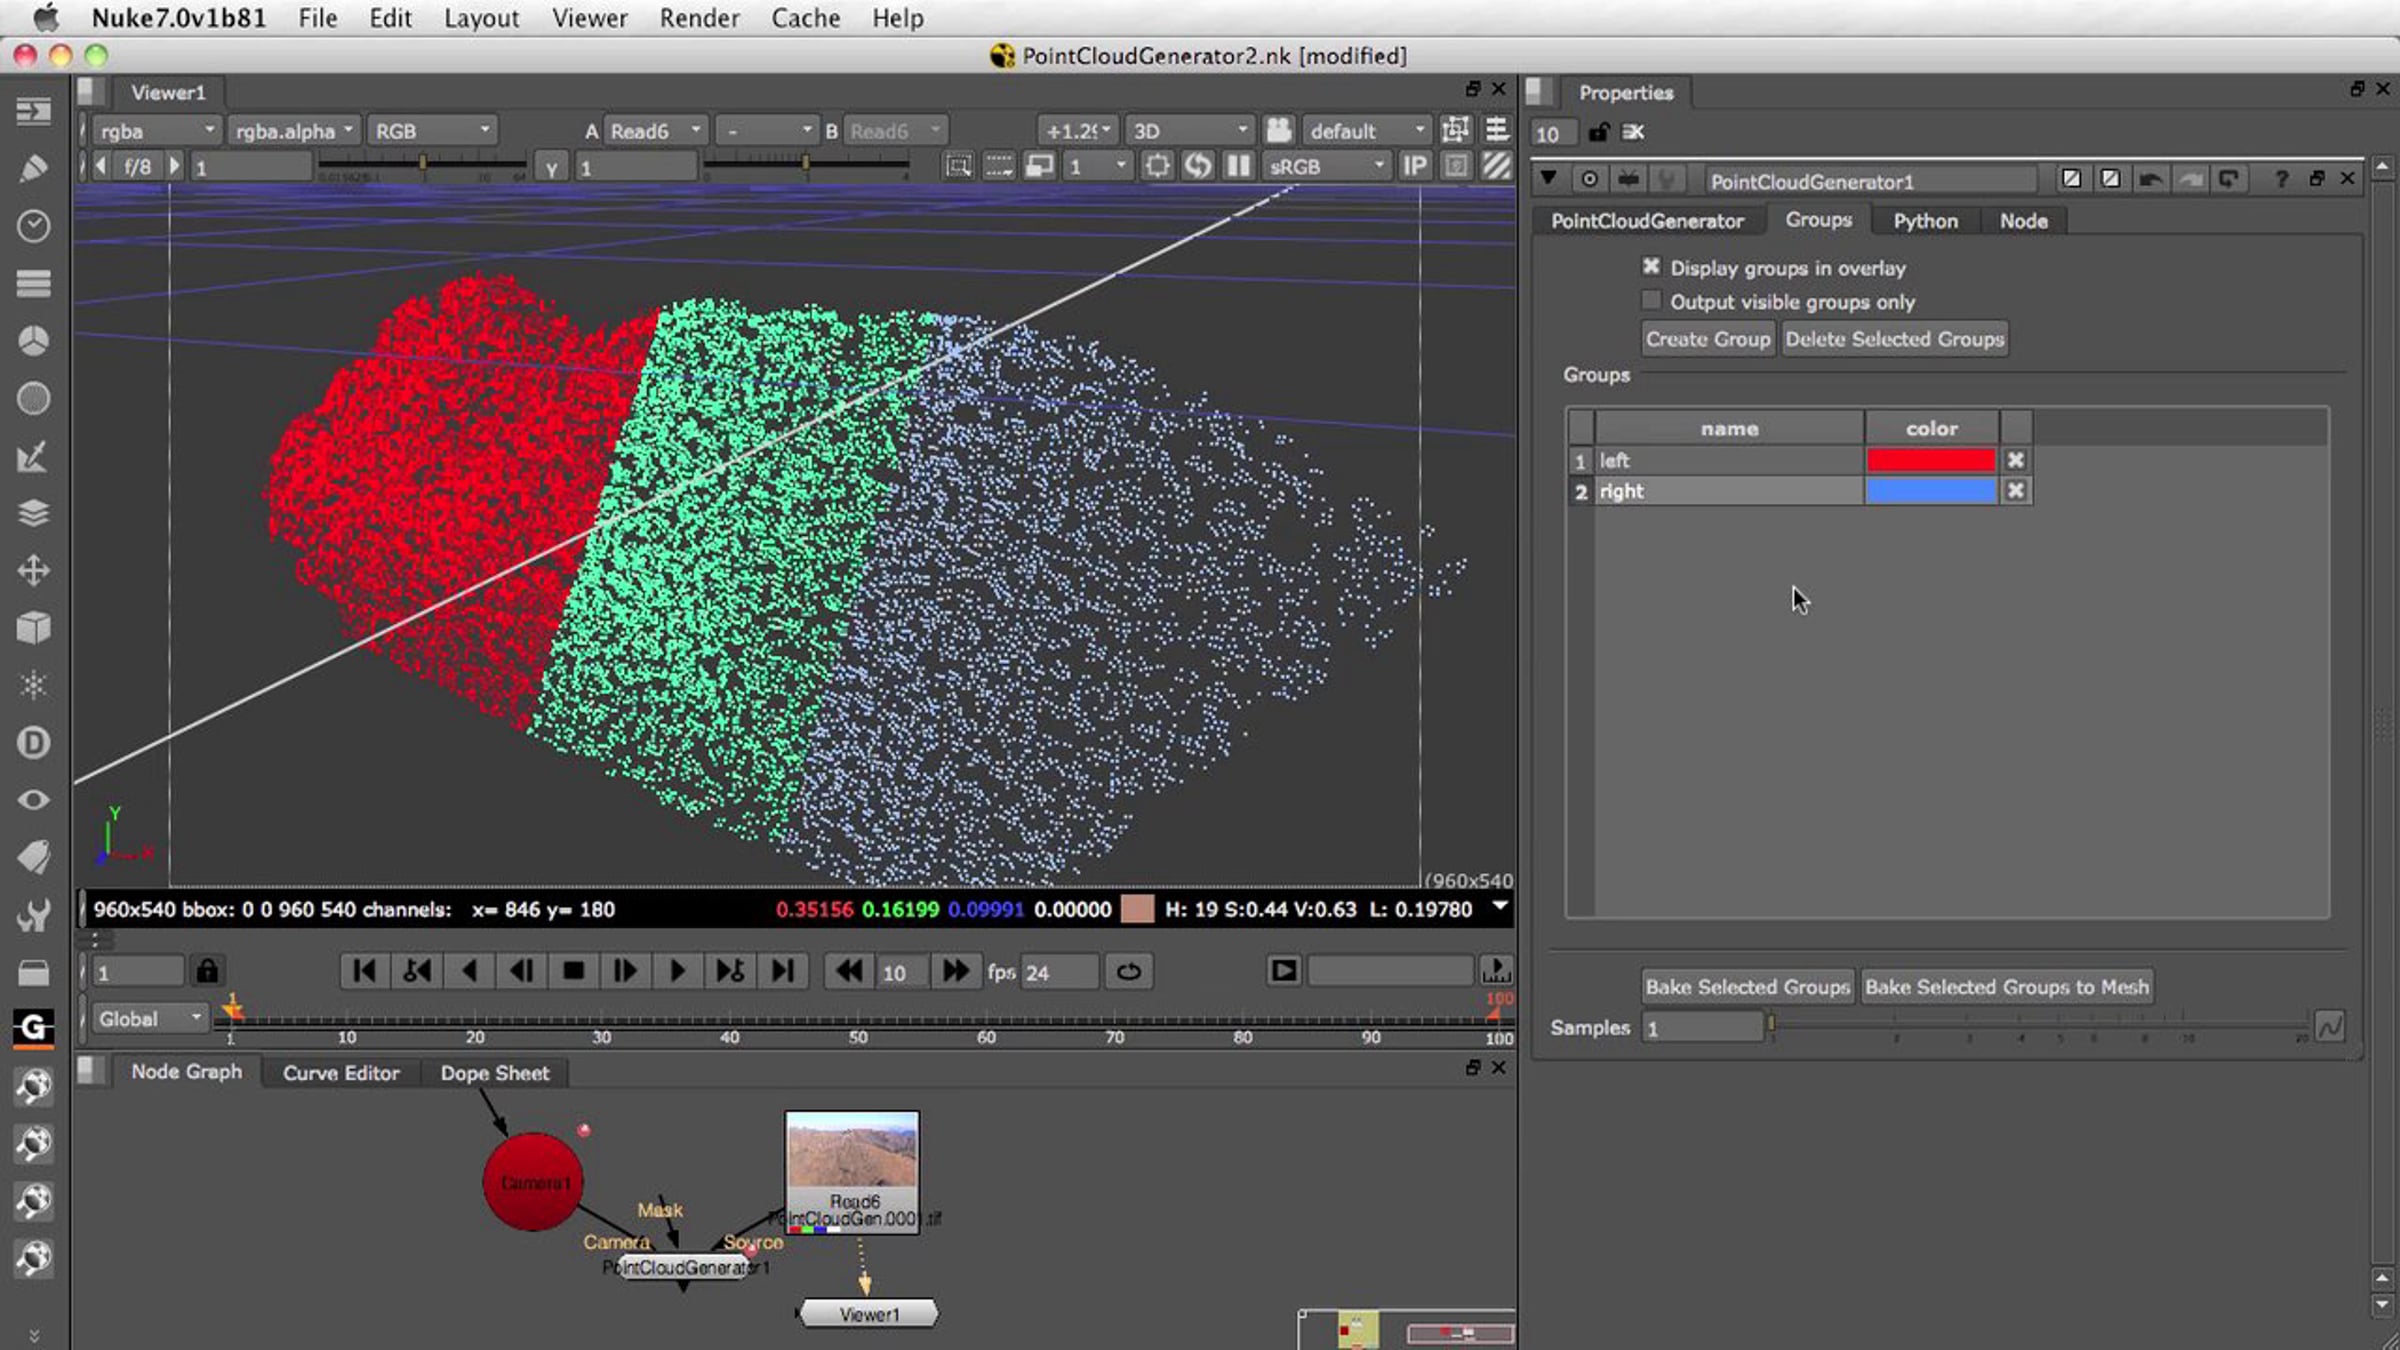Click the stop playback button

coord(573,971)
